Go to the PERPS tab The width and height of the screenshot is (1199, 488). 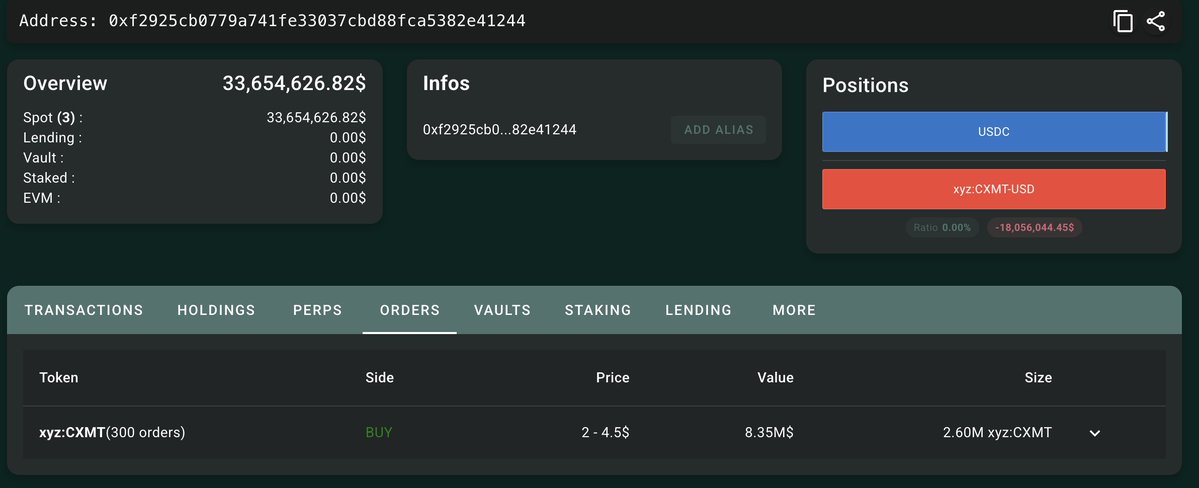317,310
